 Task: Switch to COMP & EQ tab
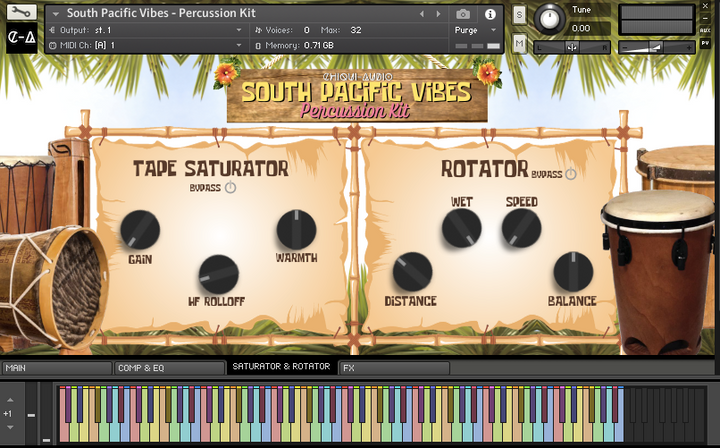click(169, 368)
